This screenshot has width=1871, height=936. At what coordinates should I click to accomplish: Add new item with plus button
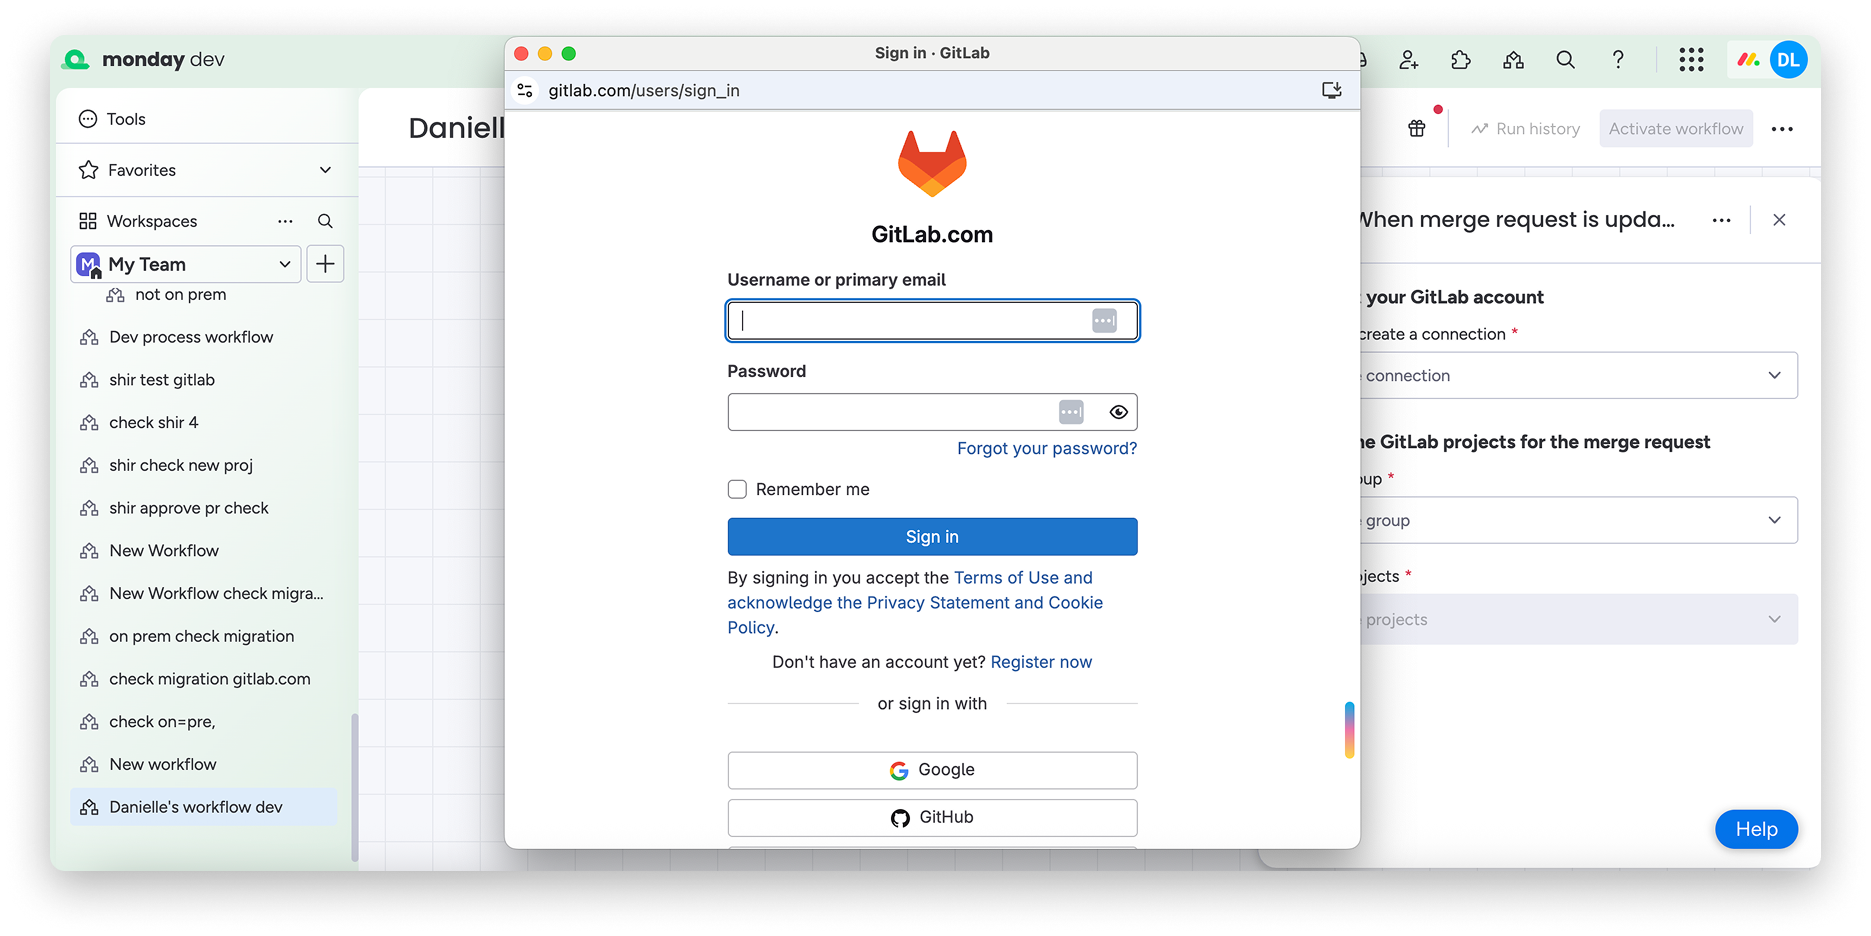point(325,264)
